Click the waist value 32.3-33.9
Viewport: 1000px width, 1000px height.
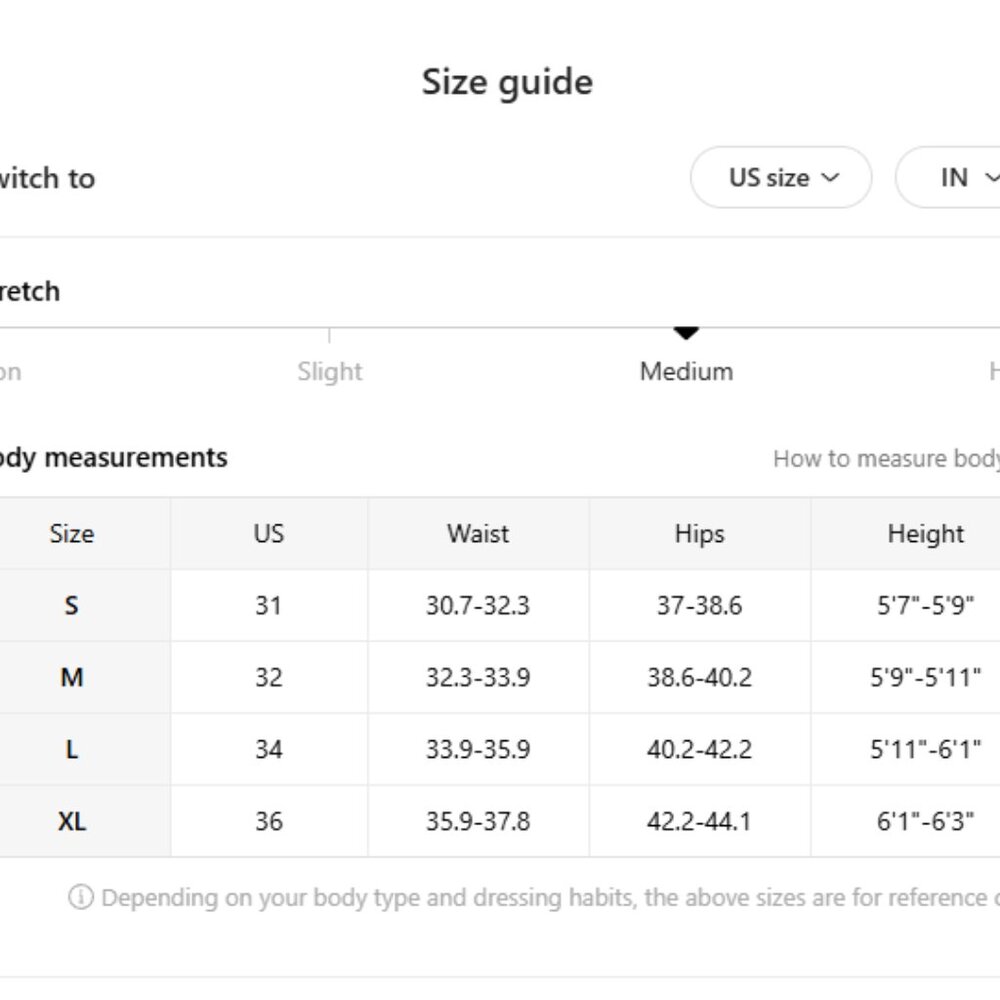tap(478, 677)
